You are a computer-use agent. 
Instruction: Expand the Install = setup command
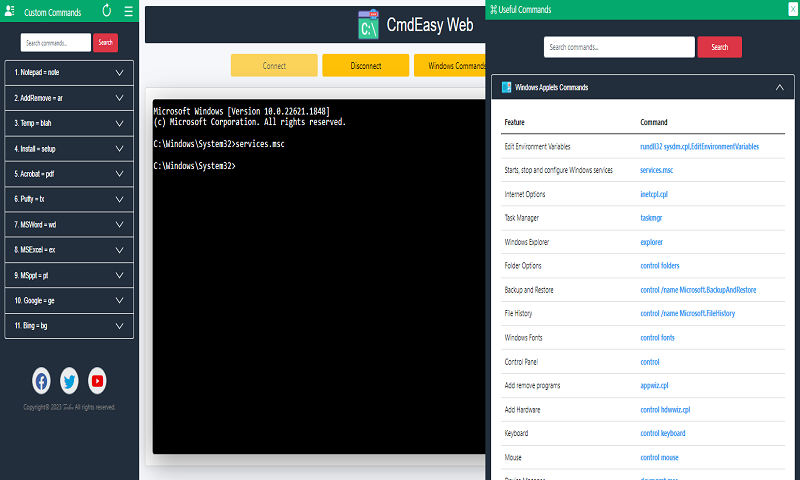tap(69, 148)
